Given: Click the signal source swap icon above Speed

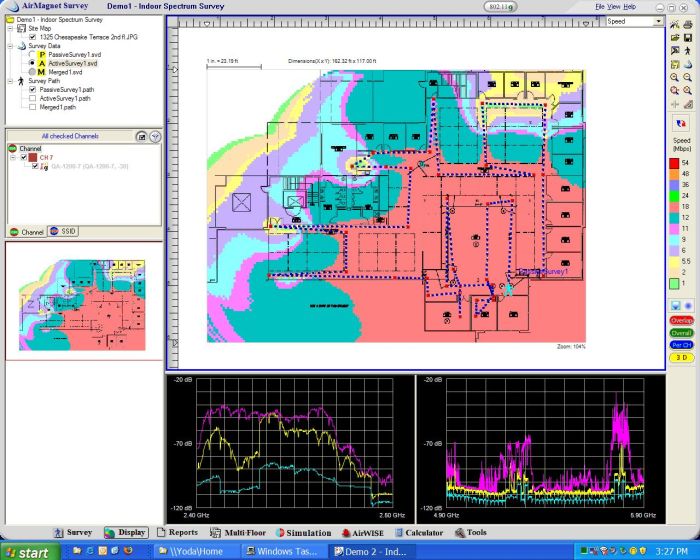Looking at the screenshot, I should click(681, 124).
